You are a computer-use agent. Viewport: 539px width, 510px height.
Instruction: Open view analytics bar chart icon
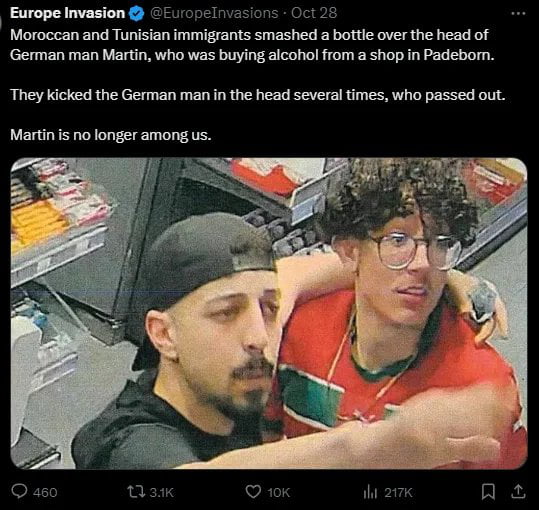pos(370,492)
